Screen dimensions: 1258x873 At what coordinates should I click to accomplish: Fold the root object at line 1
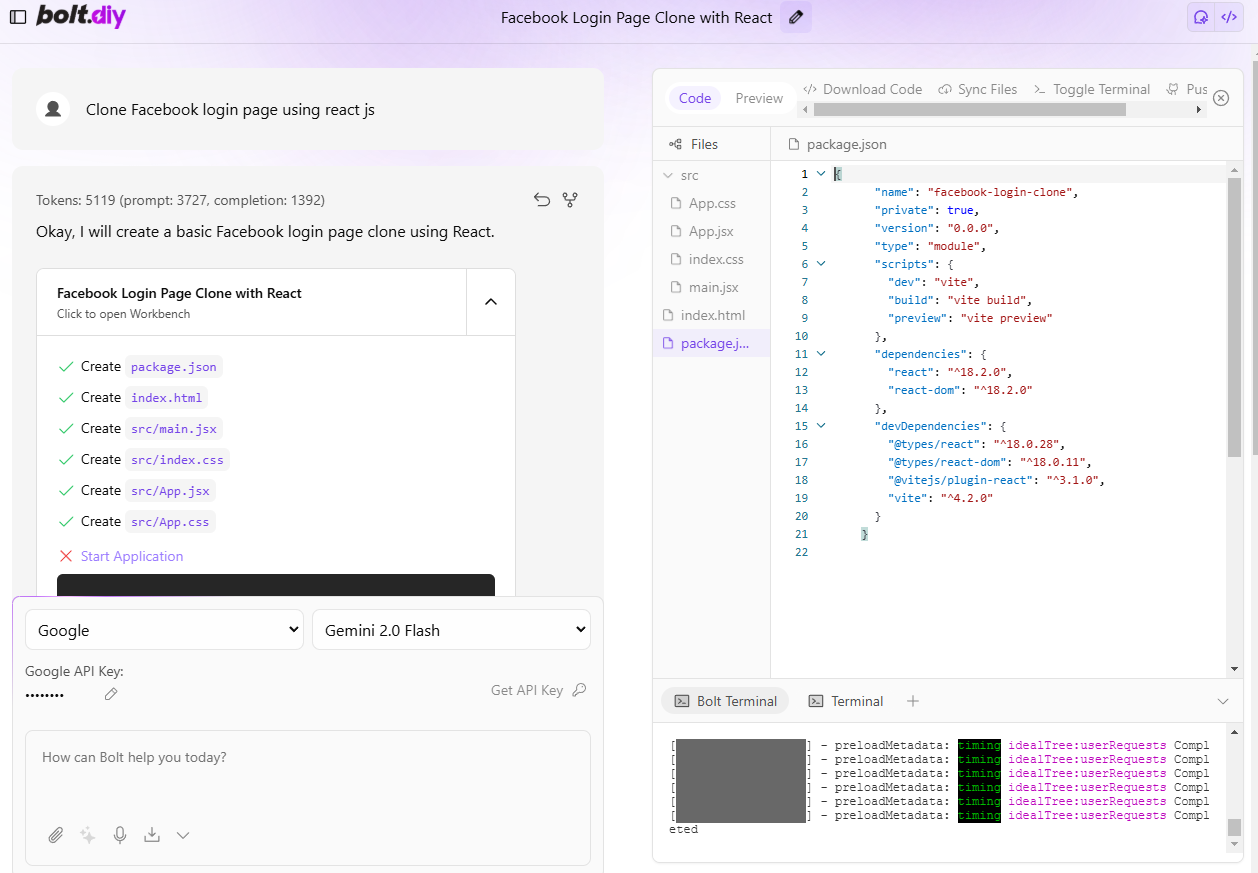(x=821, y=174)
